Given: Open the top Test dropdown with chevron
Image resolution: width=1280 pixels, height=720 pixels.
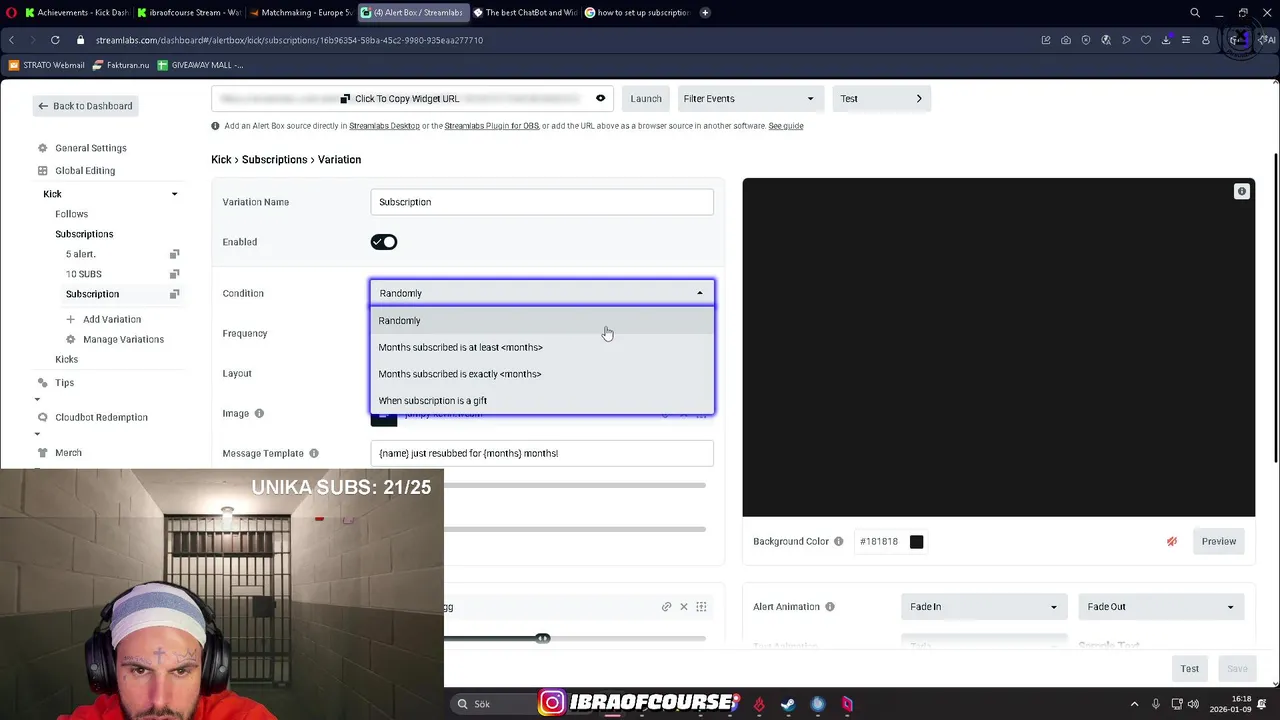Looking at the screenshot, I should tap(881, 99).
